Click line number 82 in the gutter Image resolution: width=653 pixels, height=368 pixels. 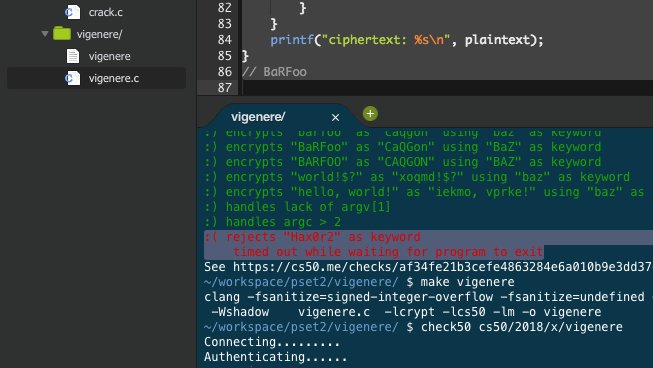coord(224,7)
